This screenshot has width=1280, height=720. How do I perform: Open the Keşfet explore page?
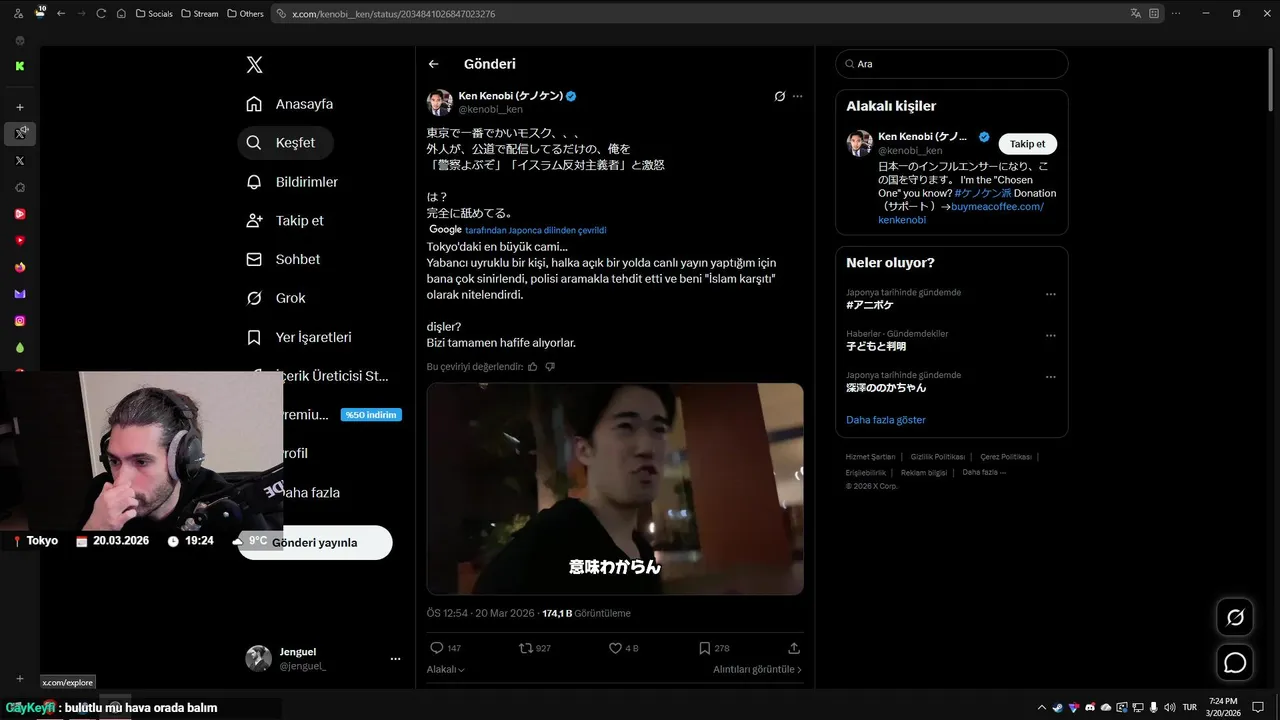[x=286, y=143]
